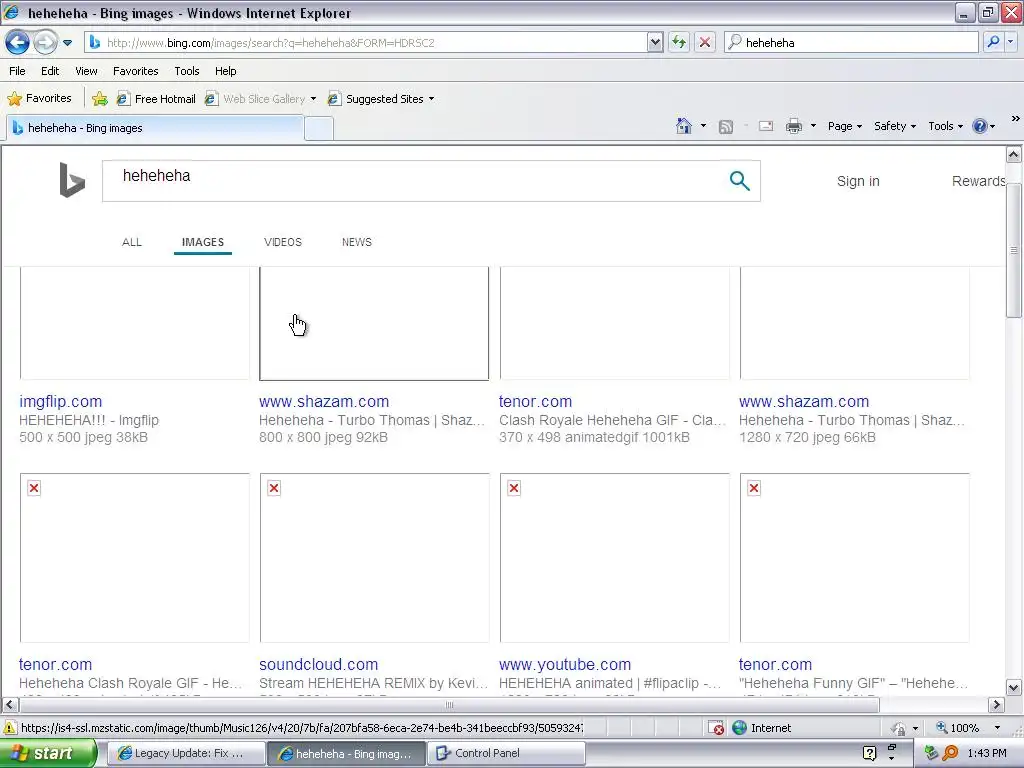The image size is (1024, 768).
Task: Open the Print options dropdown arrow
Action: pos(813,126)
